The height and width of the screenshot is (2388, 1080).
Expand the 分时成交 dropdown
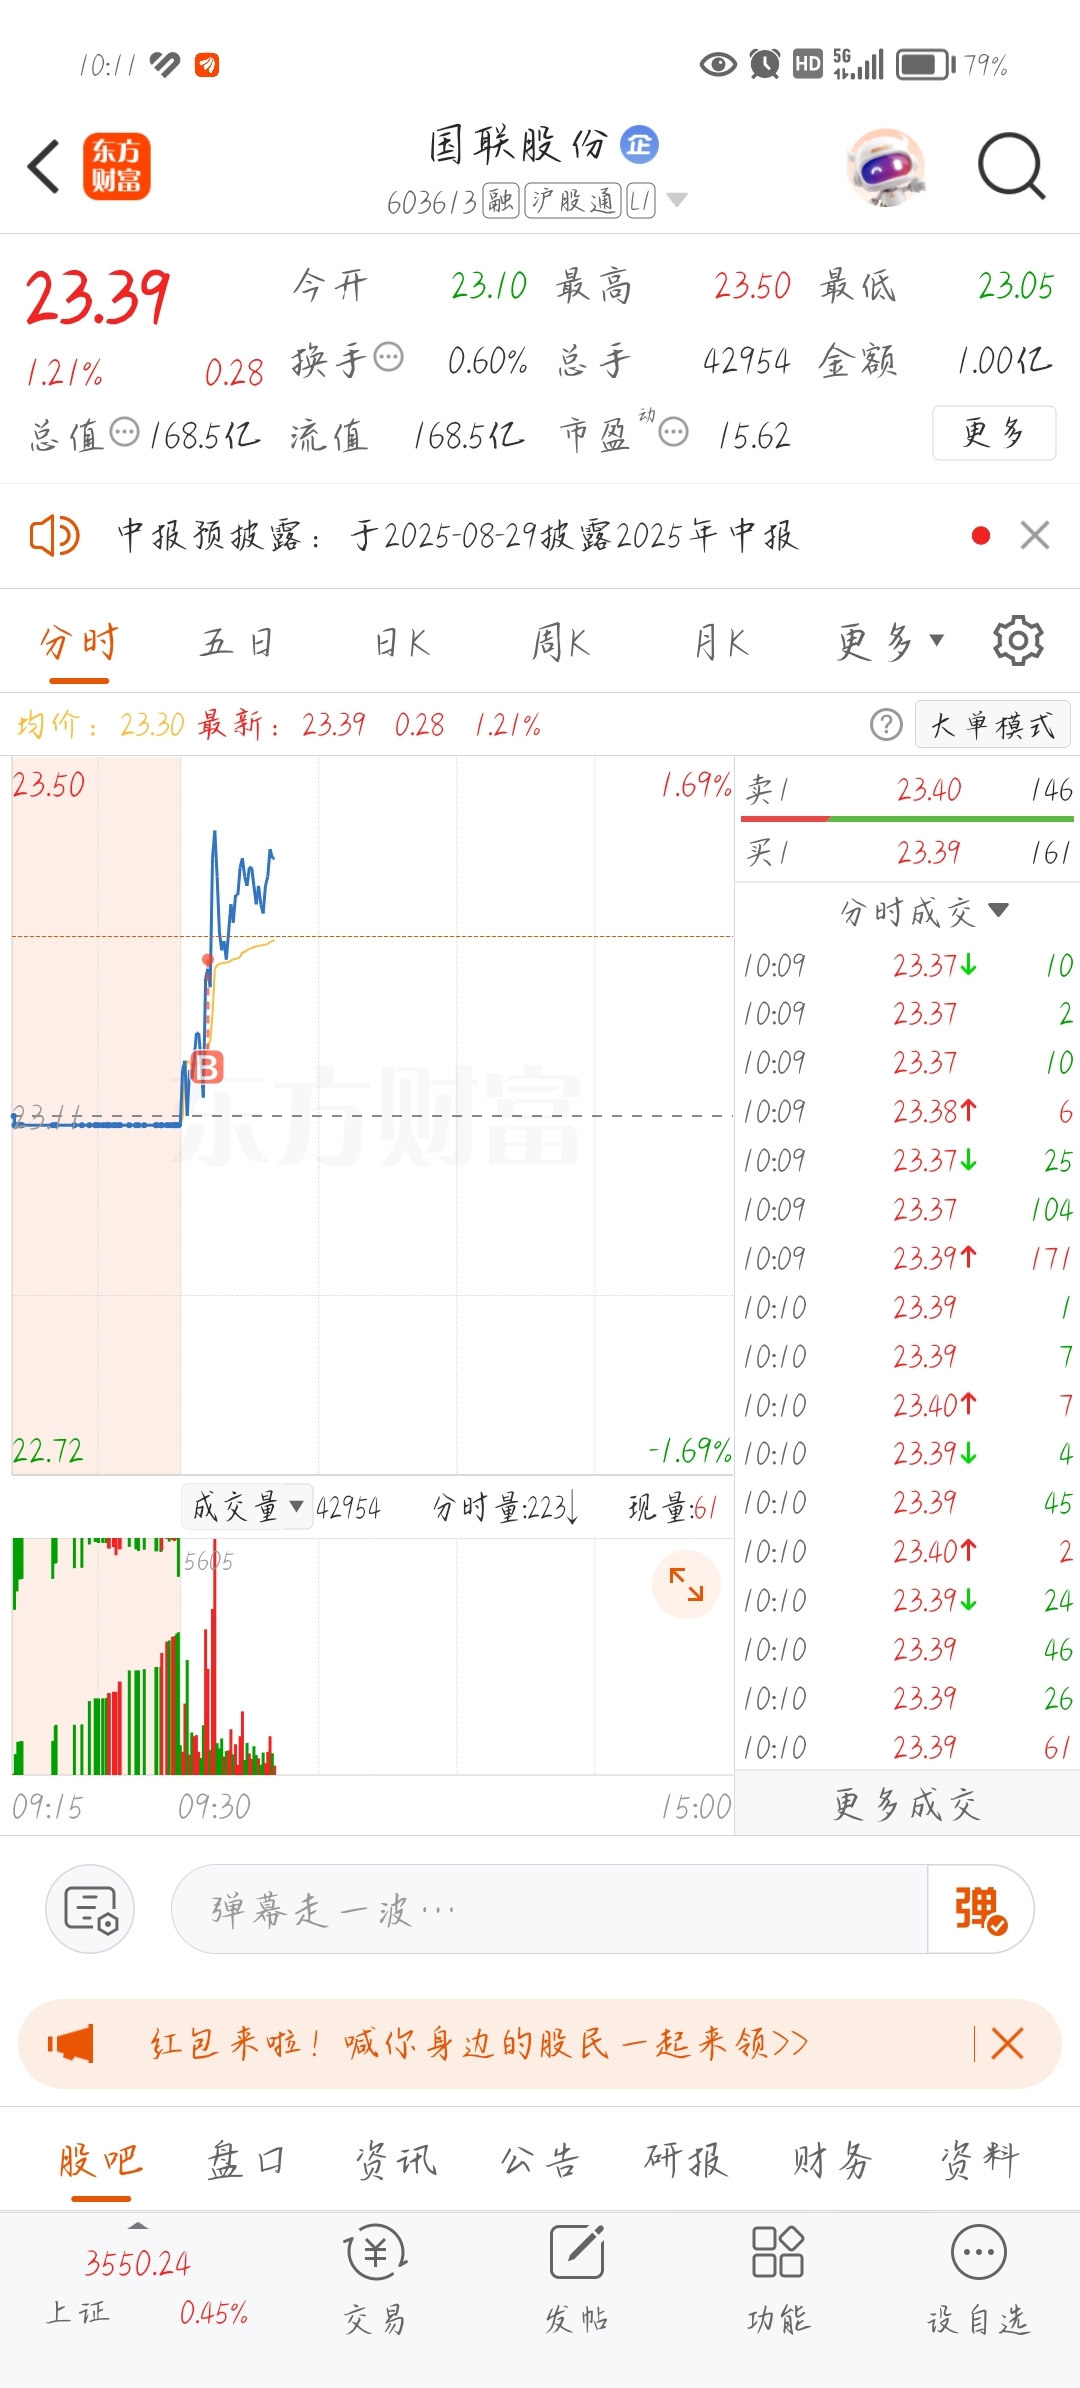[924, 911]
